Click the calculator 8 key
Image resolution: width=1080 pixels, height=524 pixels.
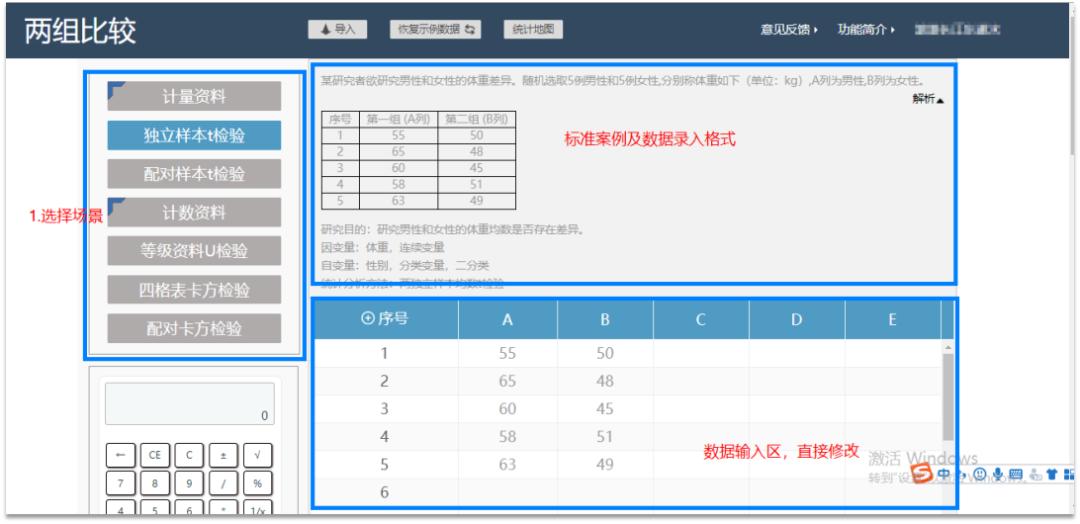(x=155, y=483)
